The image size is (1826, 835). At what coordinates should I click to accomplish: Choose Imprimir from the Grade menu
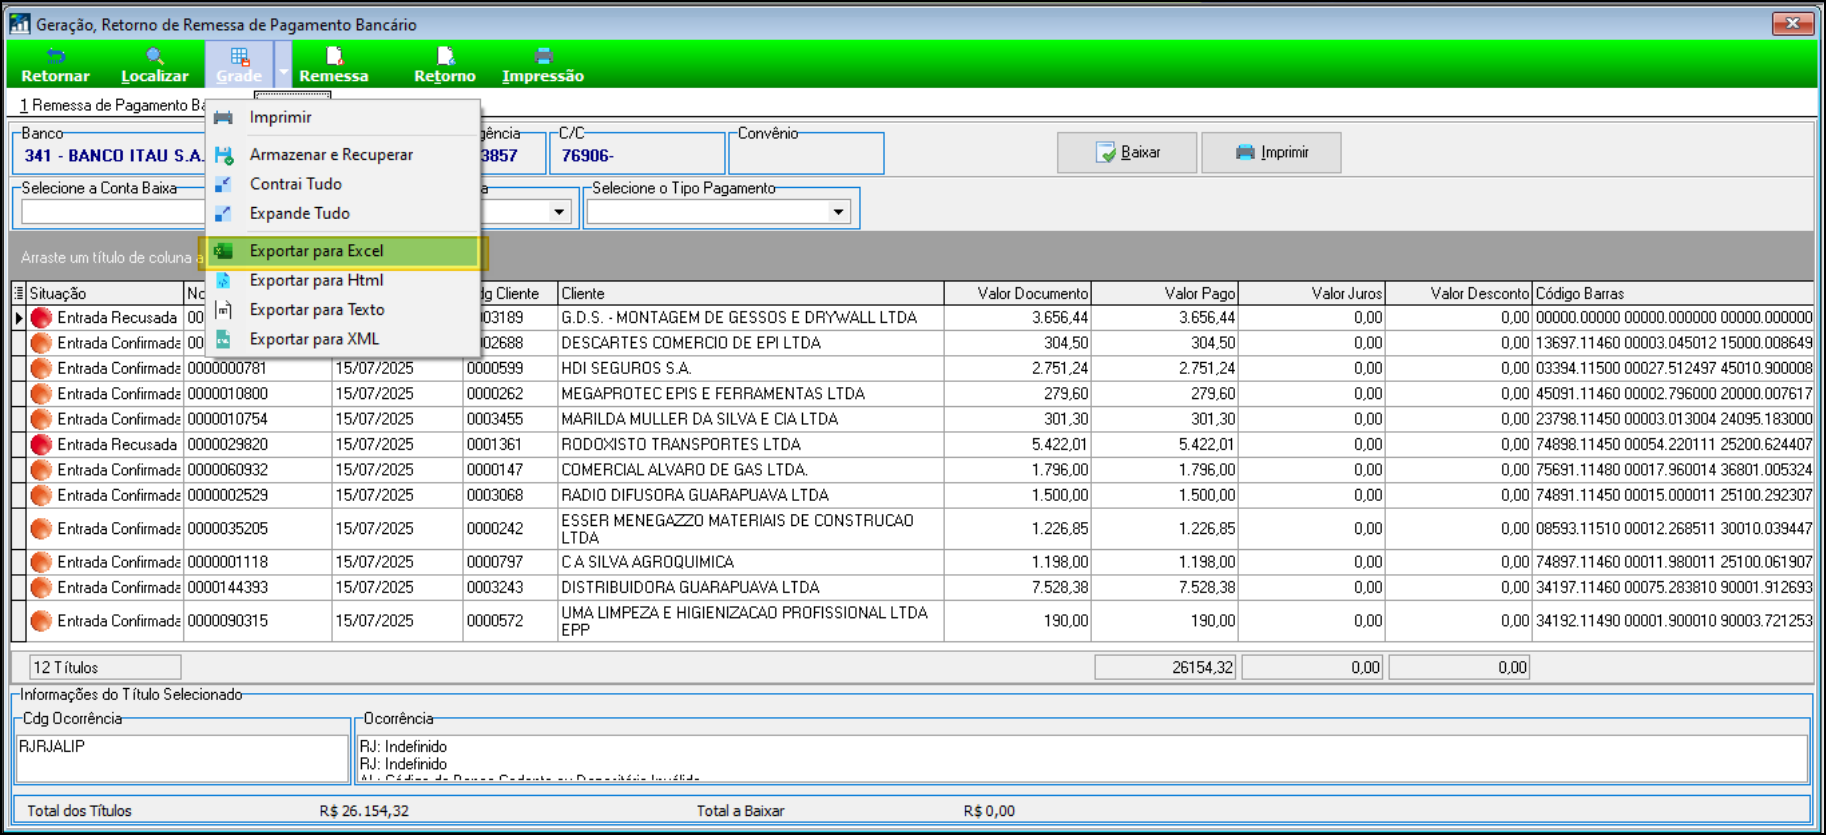(x=342, y=117)
